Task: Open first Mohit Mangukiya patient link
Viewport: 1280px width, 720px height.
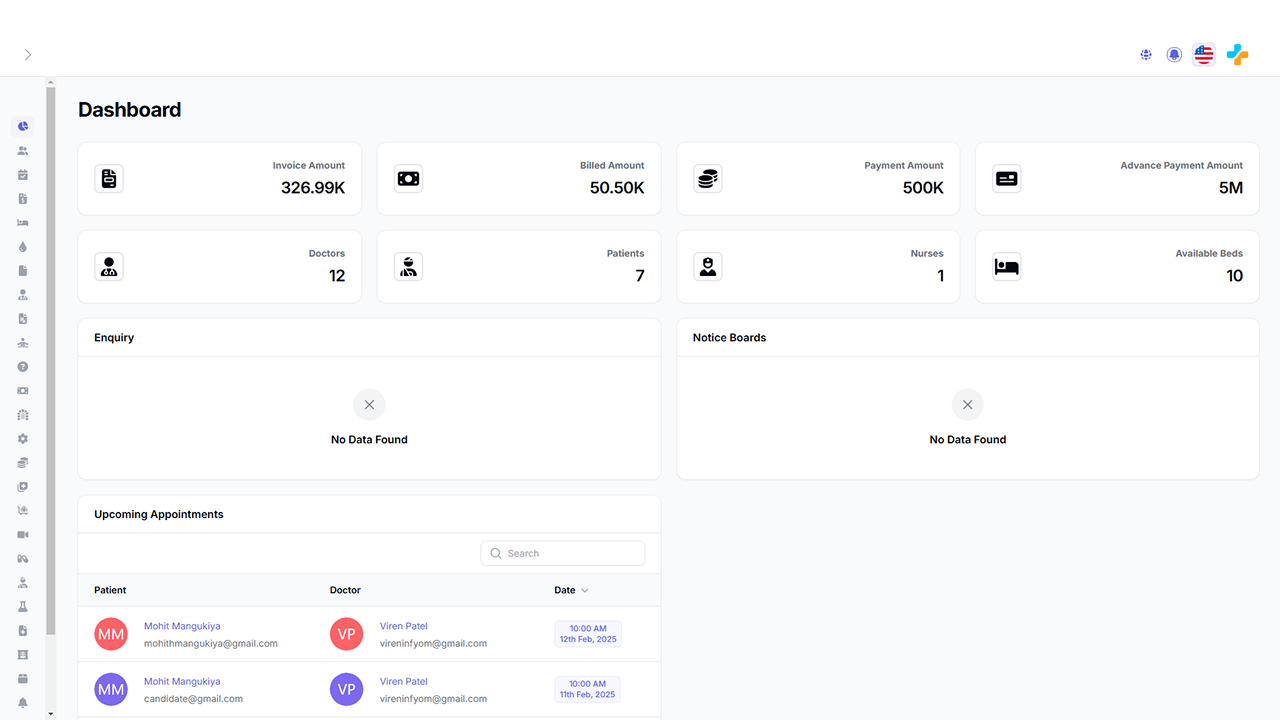Action: 182,626
